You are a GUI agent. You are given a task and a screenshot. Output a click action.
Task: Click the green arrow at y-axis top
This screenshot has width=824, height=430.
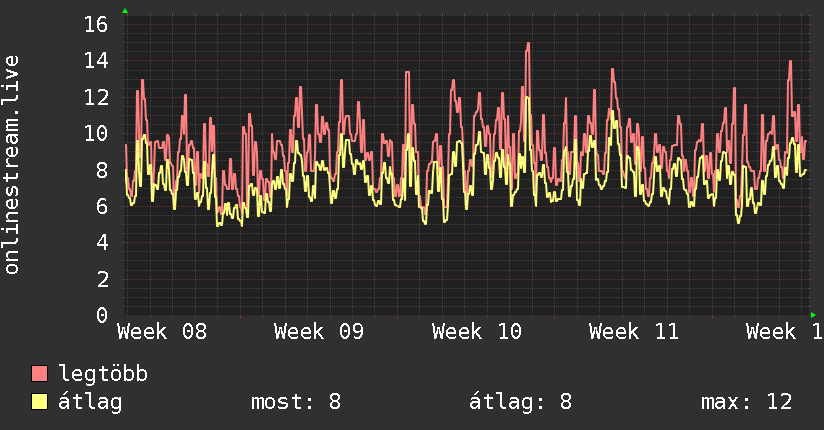pyautogui.click(x=125, y=11)
